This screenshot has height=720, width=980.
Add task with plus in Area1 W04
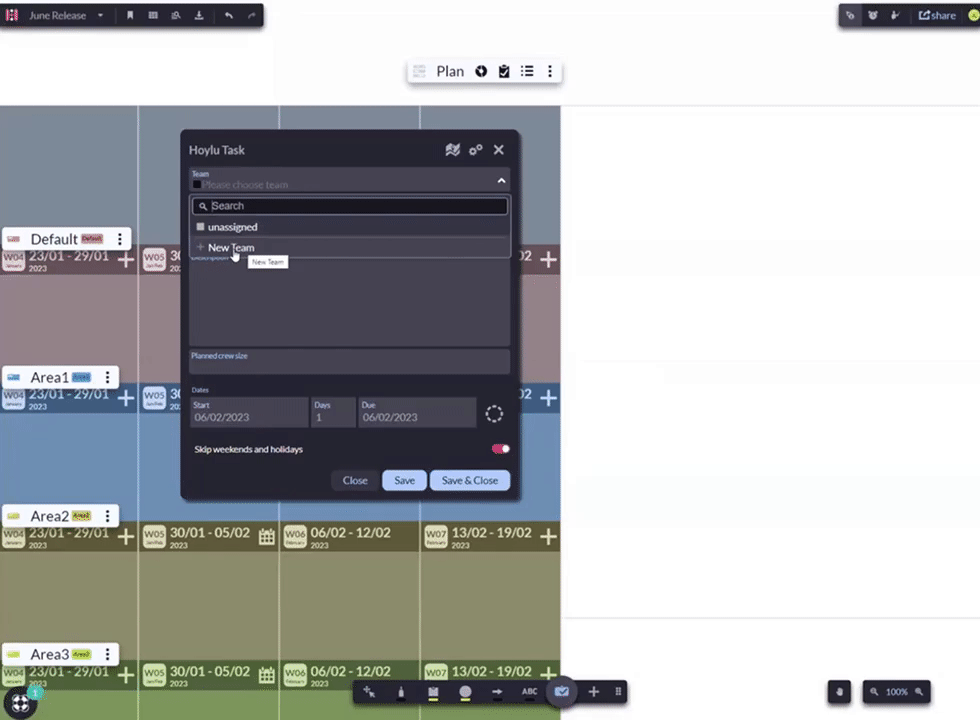126,398
